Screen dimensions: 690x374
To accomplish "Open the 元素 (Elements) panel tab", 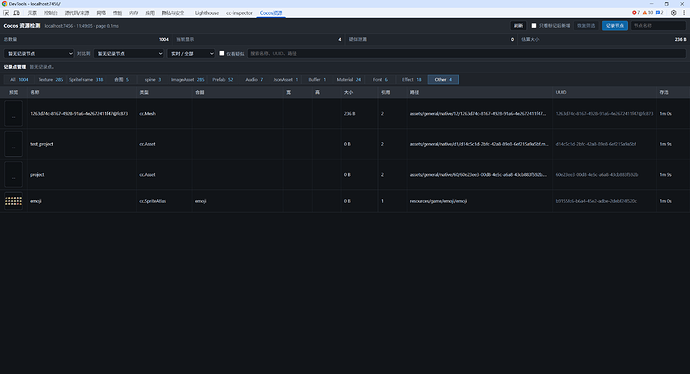I will 32,13.
